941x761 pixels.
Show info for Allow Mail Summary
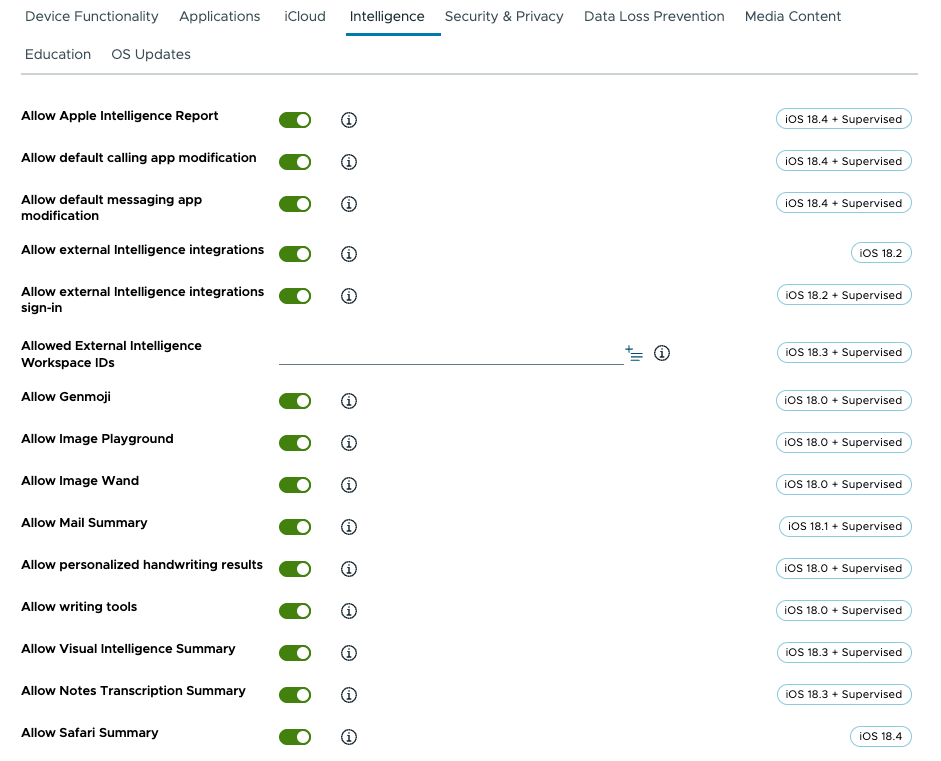[349, 527]
